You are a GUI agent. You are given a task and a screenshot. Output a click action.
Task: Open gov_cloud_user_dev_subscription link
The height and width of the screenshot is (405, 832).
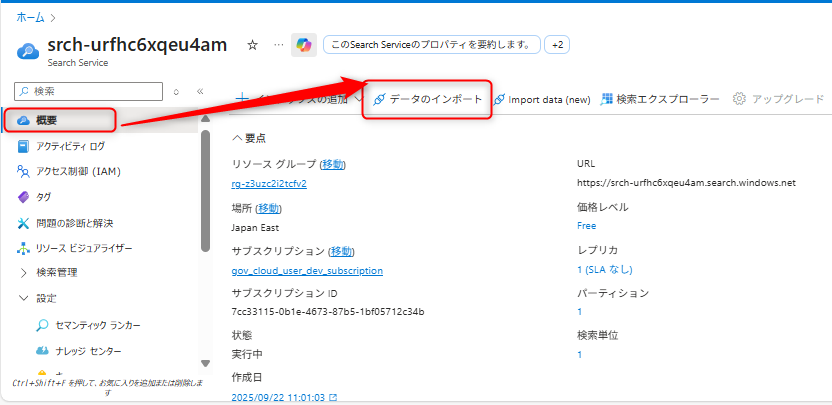click(x=307, y=271)
